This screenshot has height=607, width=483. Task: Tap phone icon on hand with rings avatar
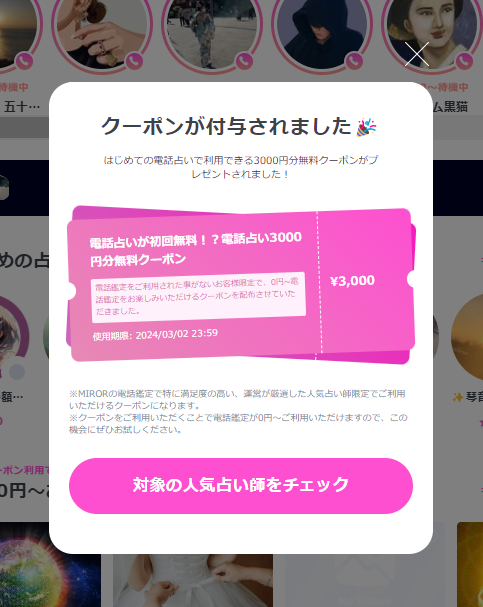point(134,61)
